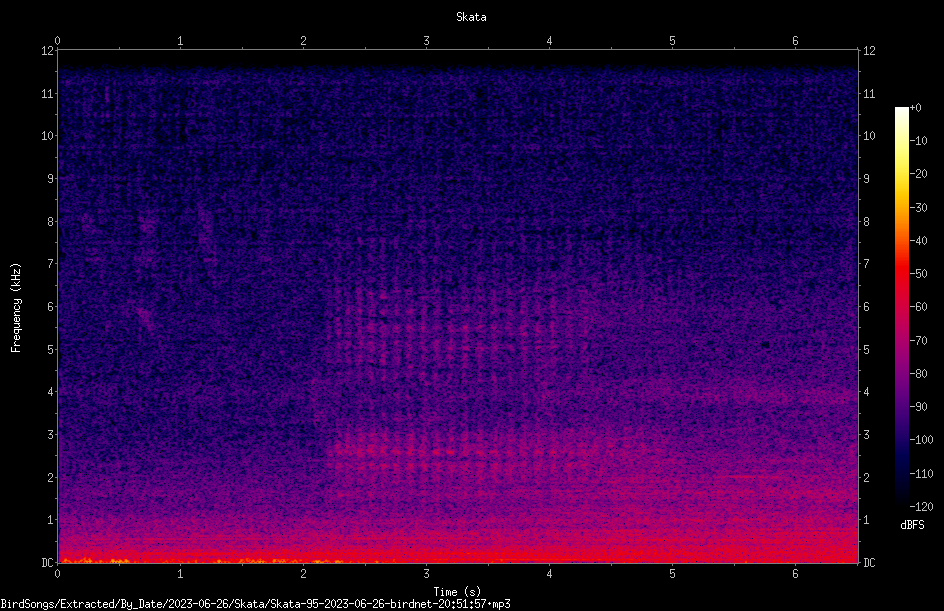Click the dBFS color scale gradient bar
Viewport: 944px width, 611px height.
901,307
